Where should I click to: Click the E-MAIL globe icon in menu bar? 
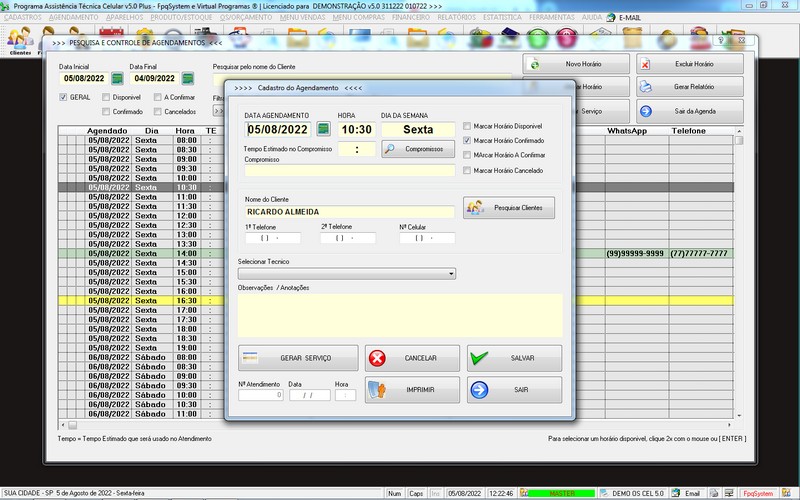click(611, 17)
